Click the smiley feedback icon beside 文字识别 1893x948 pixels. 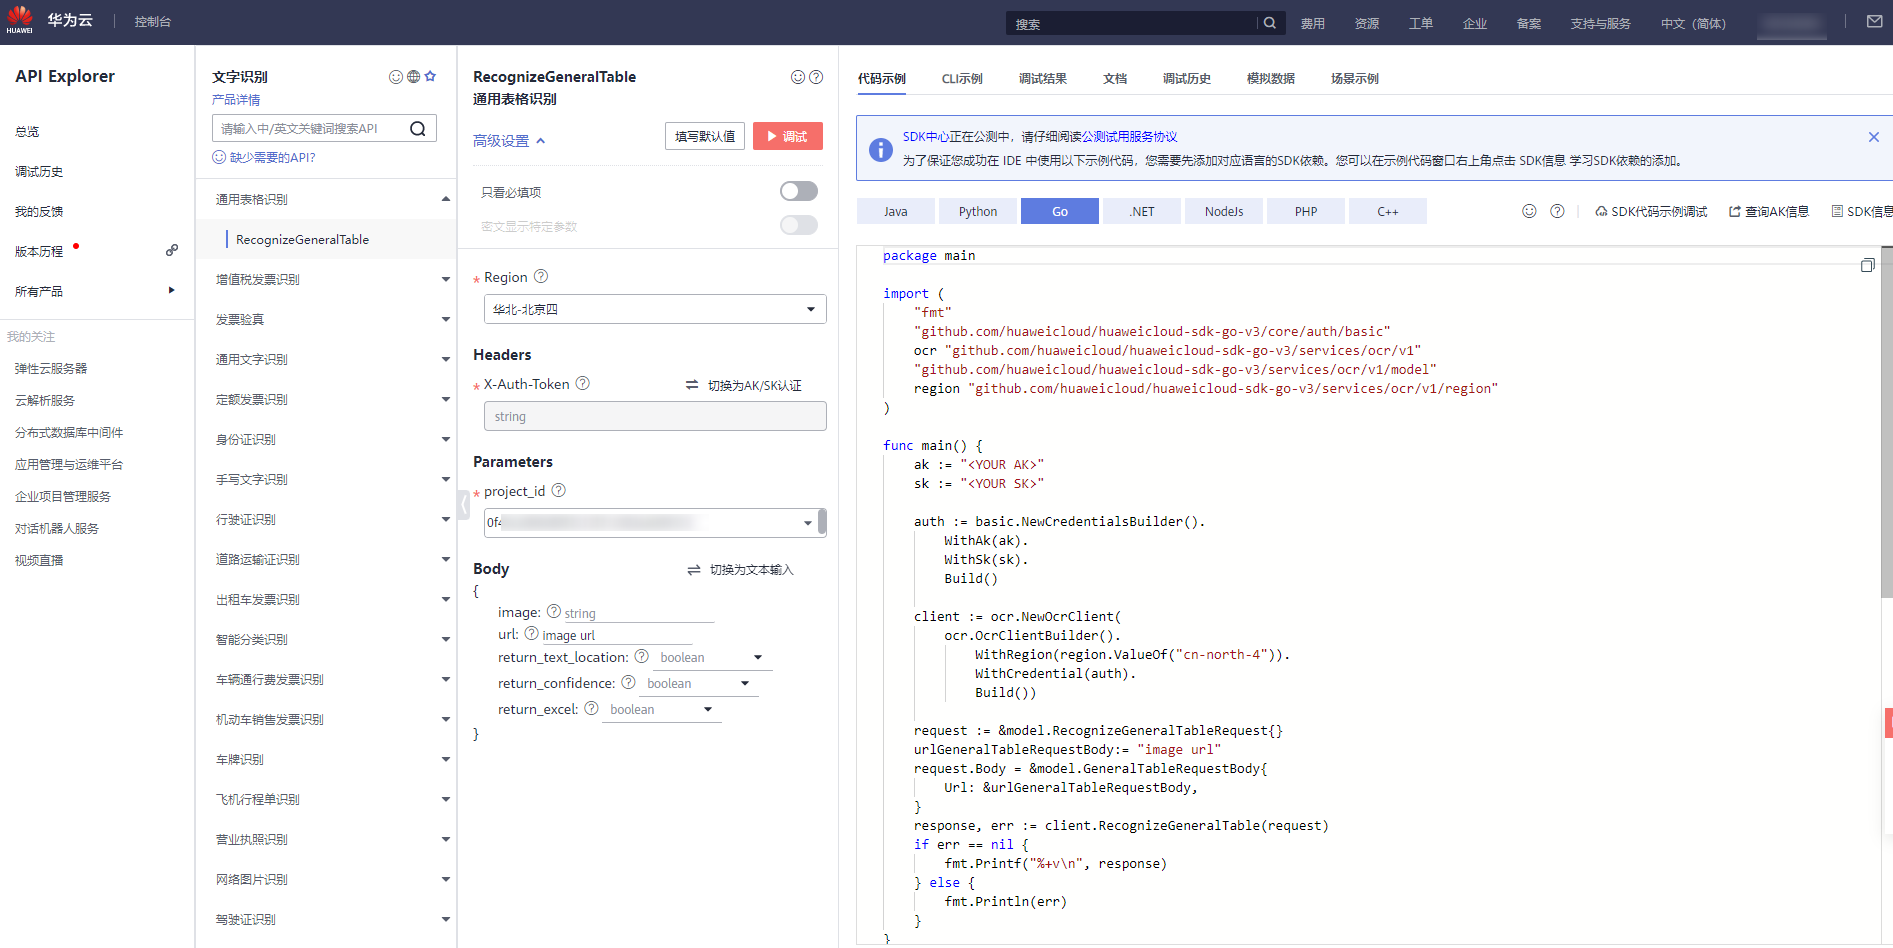click(x=396, y=76)
